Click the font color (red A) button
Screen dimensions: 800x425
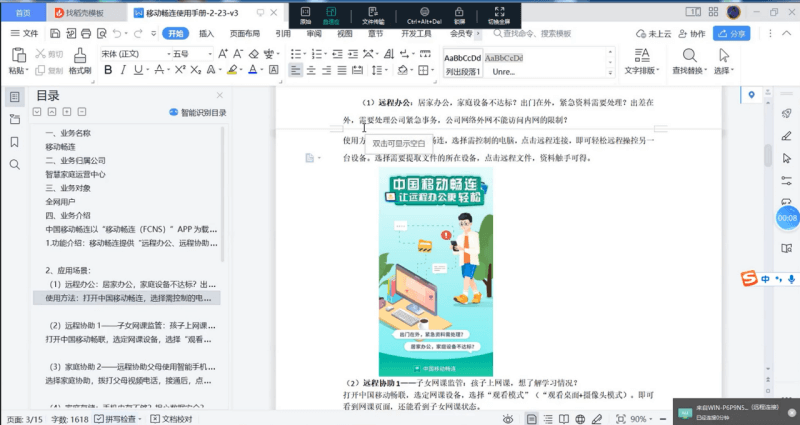253,70
